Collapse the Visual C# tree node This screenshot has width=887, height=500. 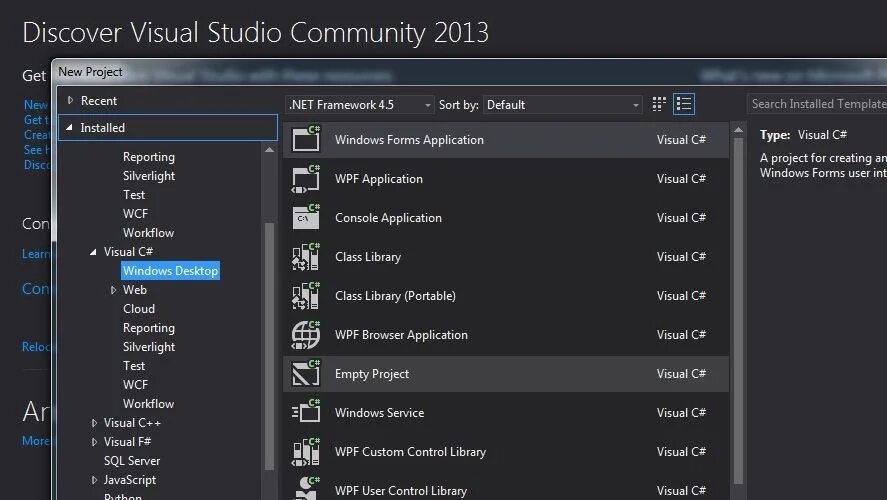pyautogui.click(x=93, y=252)
